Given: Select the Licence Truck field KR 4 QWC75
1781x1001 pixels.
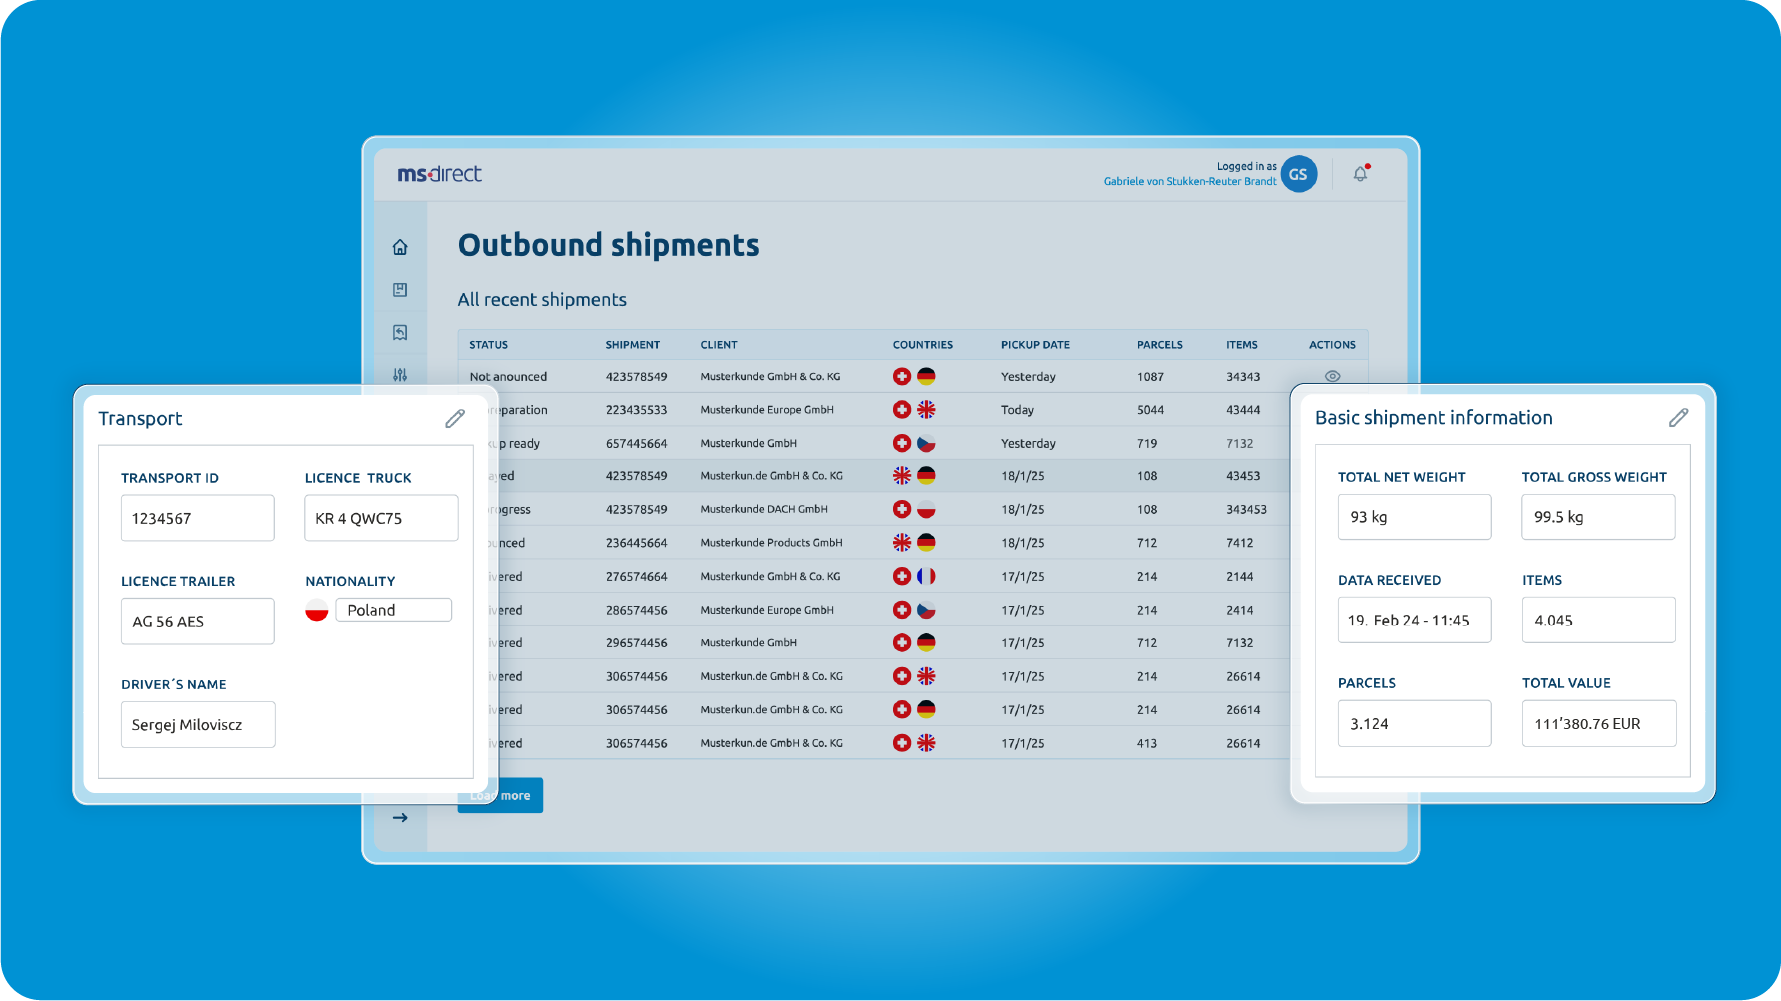Looking at the screenshot, I should 381,518.
